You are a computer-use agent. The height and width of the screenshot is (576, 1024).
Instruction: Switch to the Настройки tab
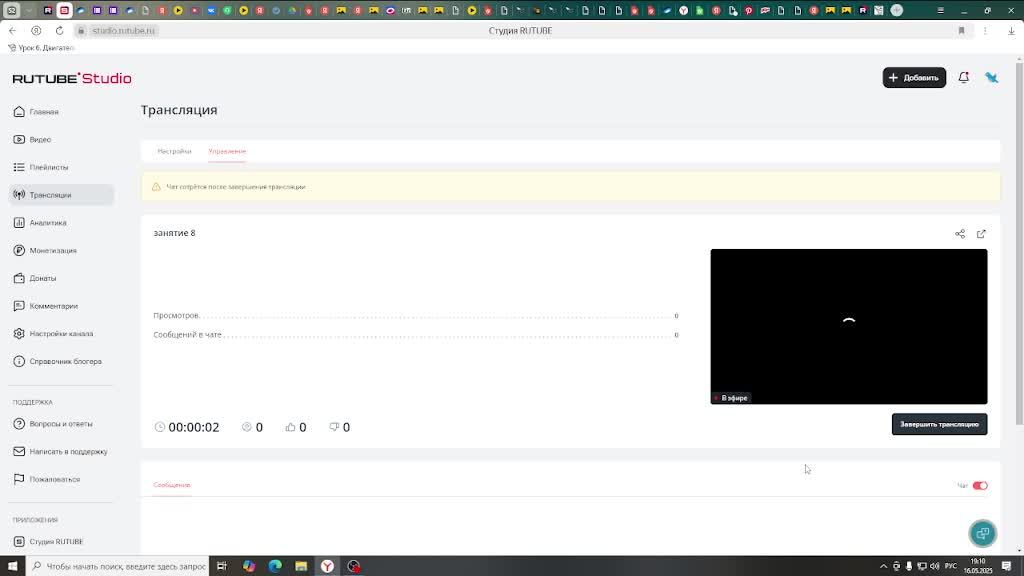pos(174,151)
